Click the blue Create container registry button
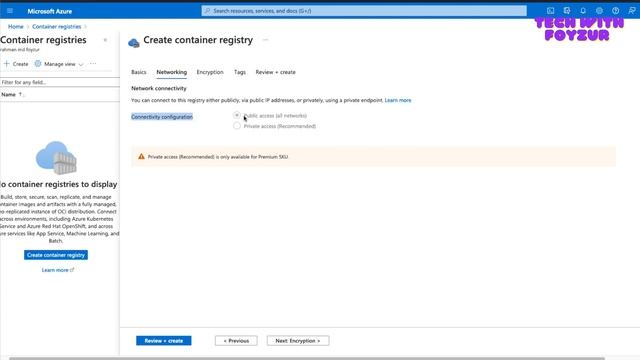Image resolution: width=640 pixels, height=360 pixels. [56, 255]
